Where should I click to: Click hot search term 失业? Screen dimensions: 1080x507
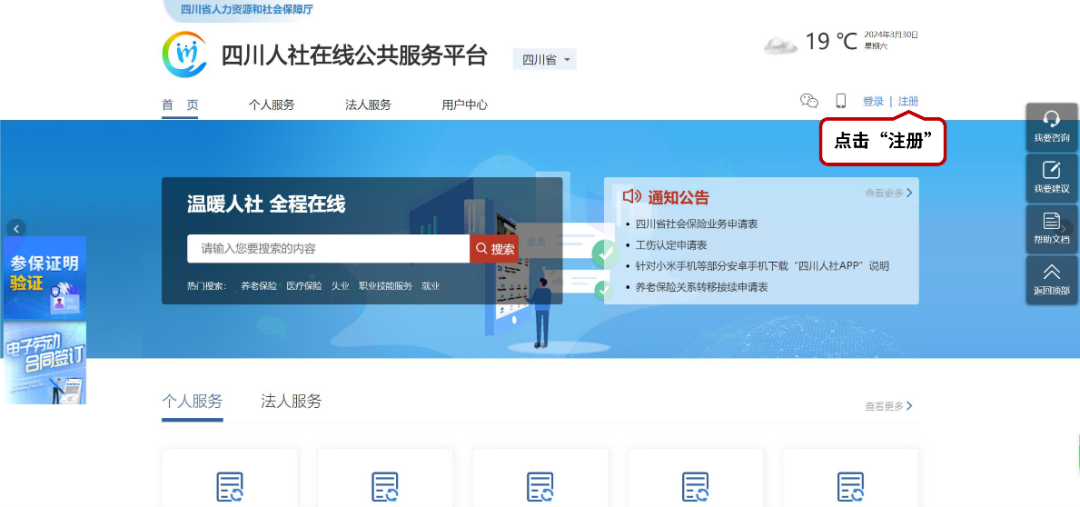pyautogui.click(x=340, y=286)
